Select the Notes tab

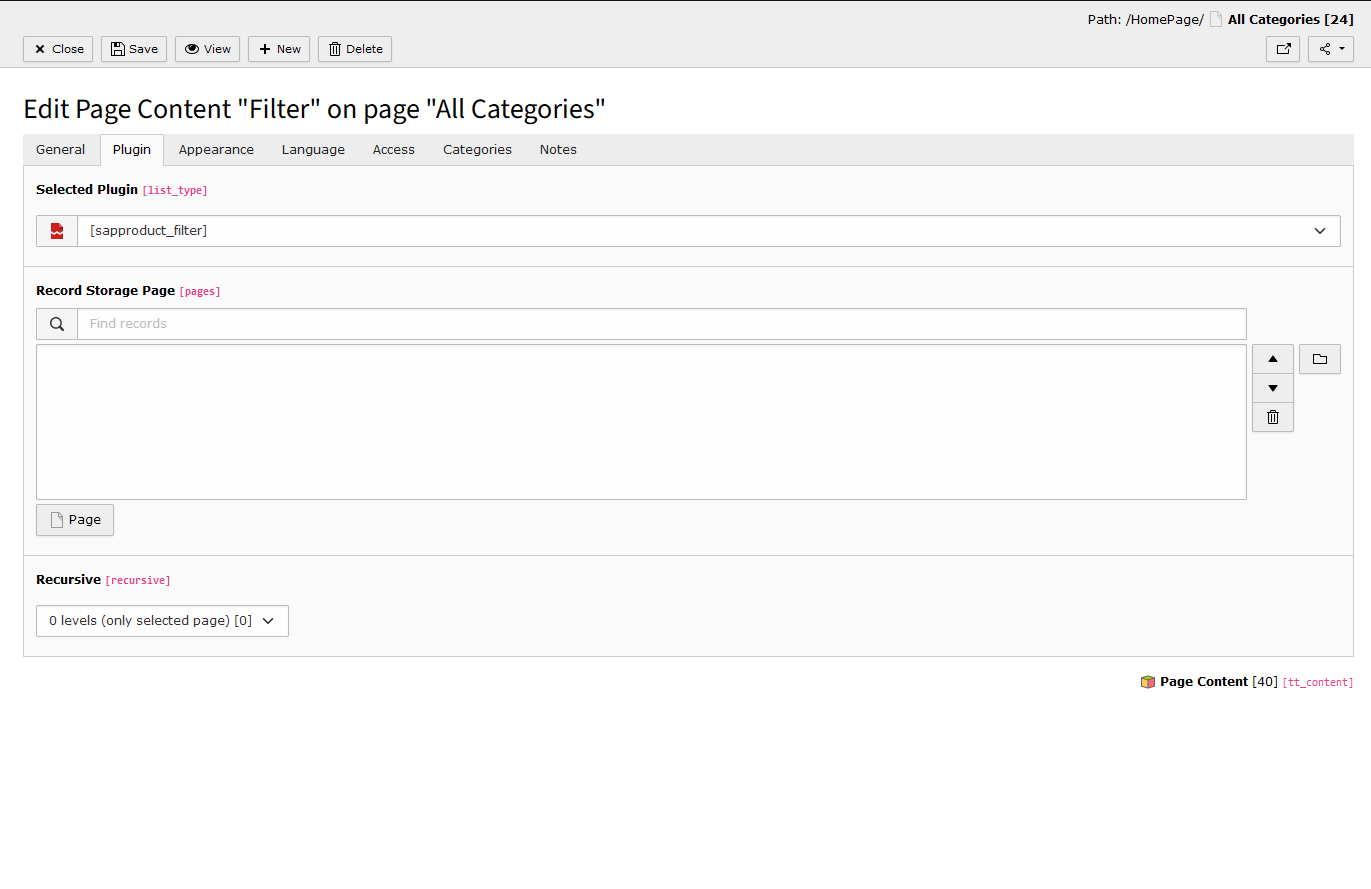[558, 150]
